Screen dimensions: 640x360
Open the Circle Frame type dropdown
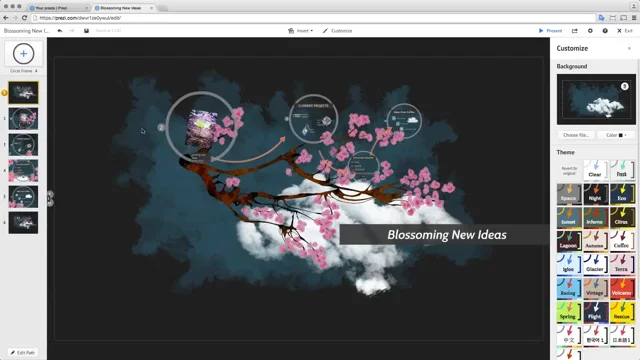[x=24, y=71]
